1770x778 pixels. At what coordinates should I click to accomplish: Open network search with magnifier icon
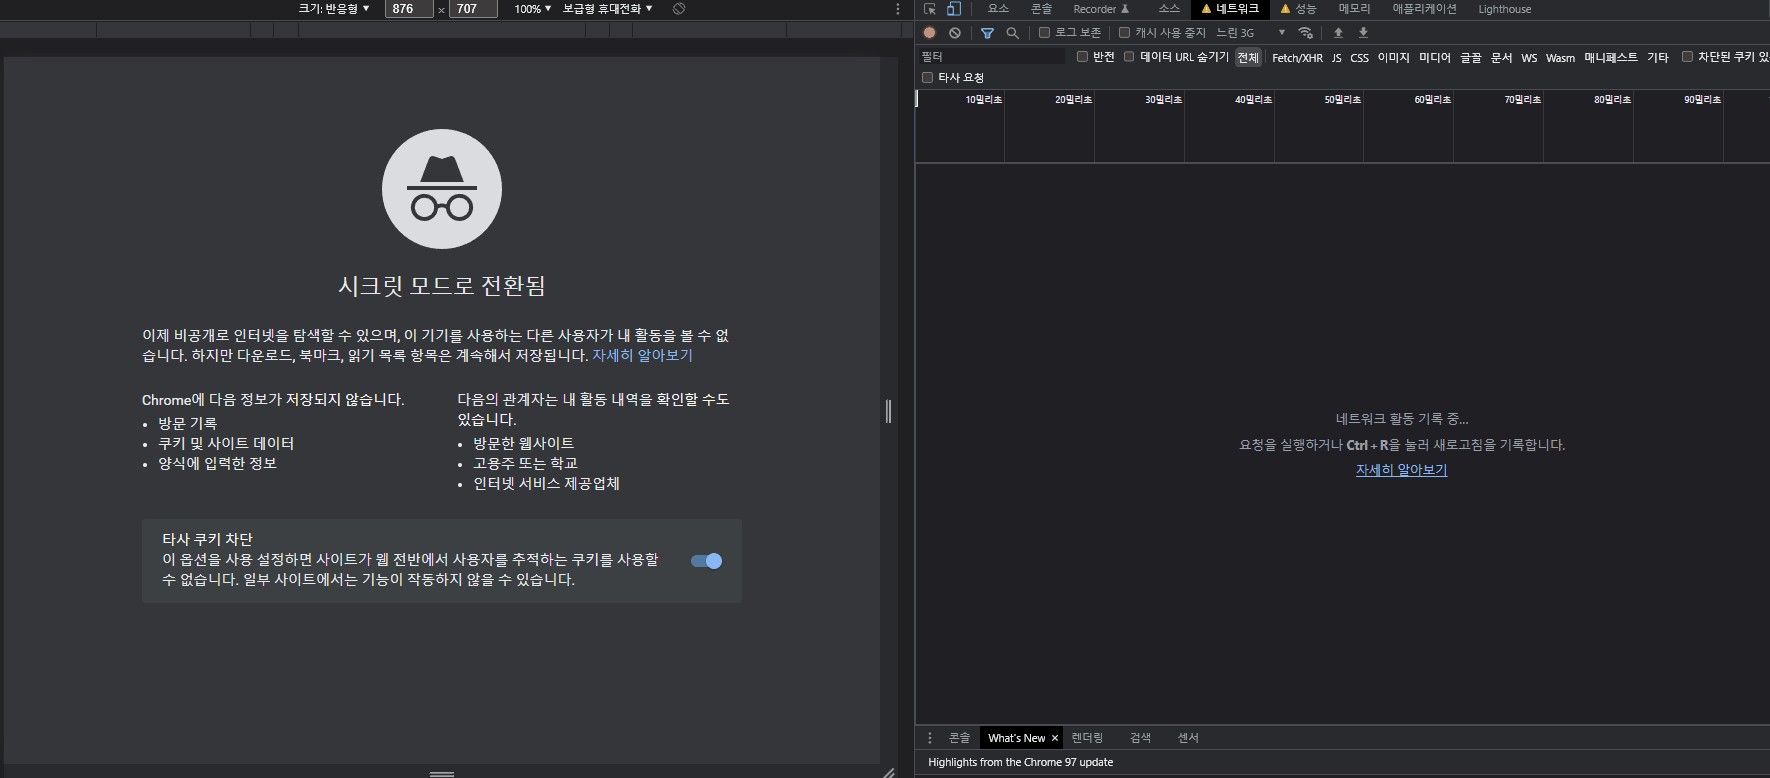(x=1012, y=33)
